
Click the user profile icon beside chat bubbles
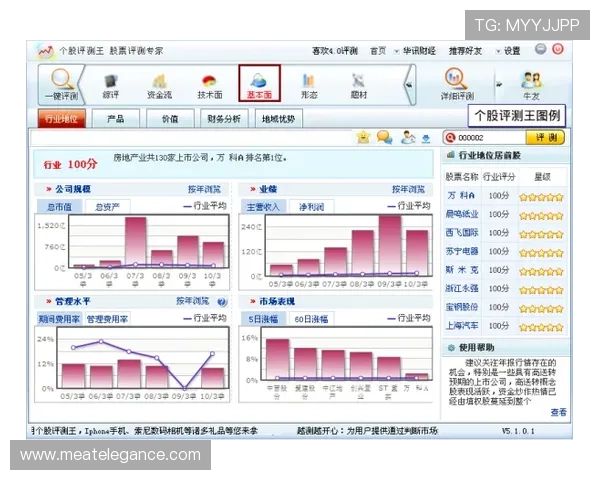(x=408, y=137)
